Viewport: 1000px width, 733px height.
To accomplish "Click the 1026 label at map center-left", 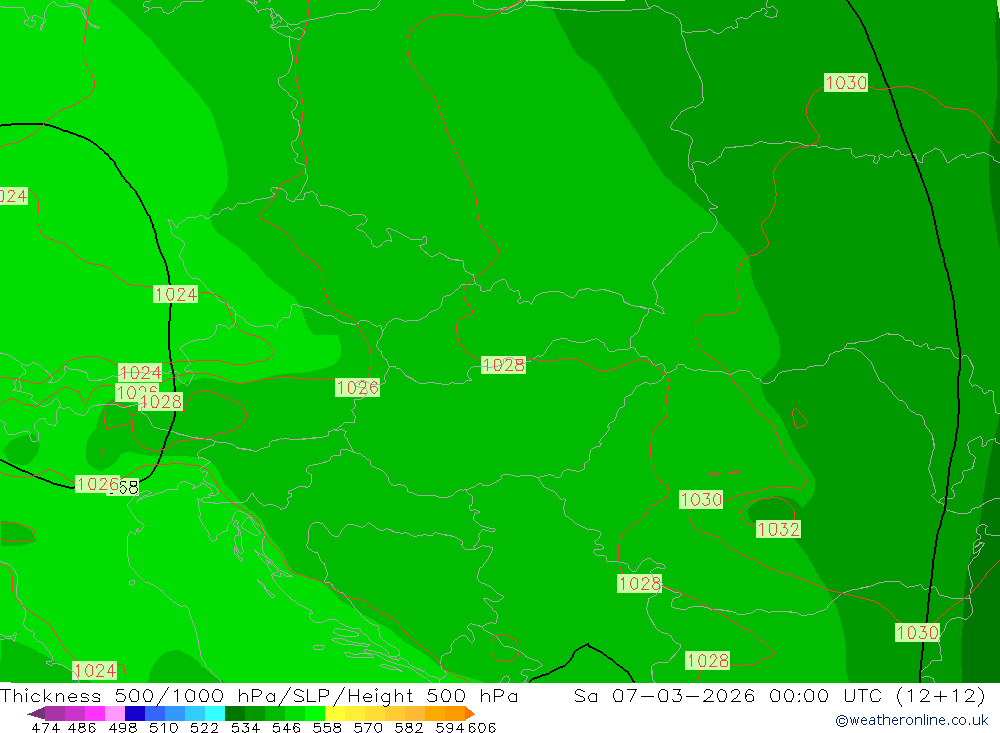I will pos(357,387).
